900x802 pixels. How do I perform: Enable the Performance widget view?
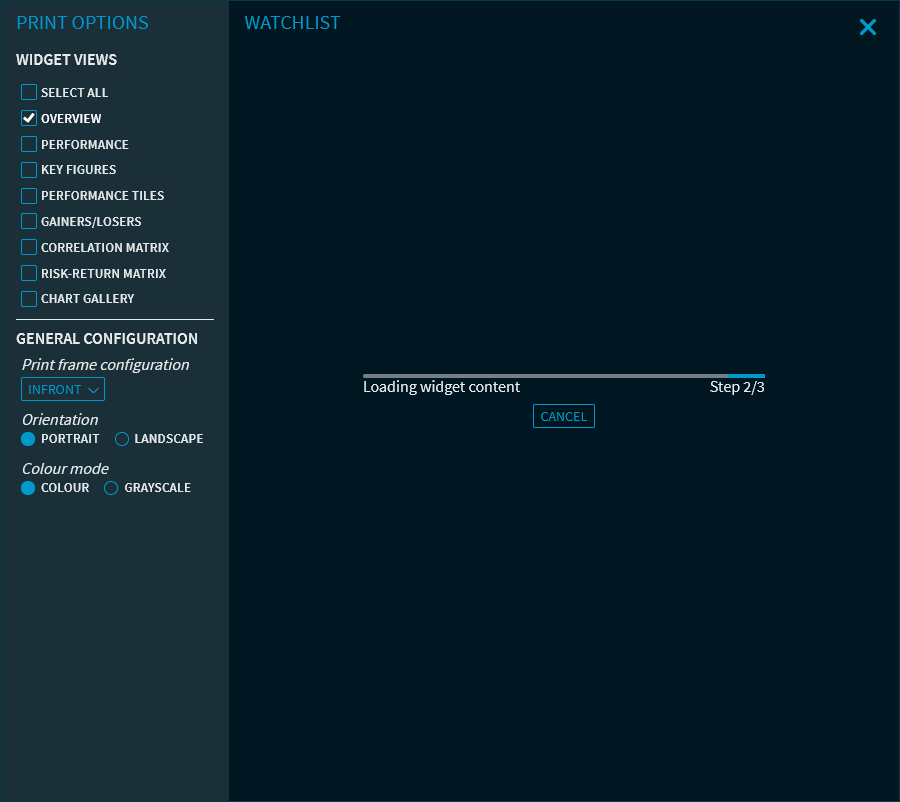(29, 145)
